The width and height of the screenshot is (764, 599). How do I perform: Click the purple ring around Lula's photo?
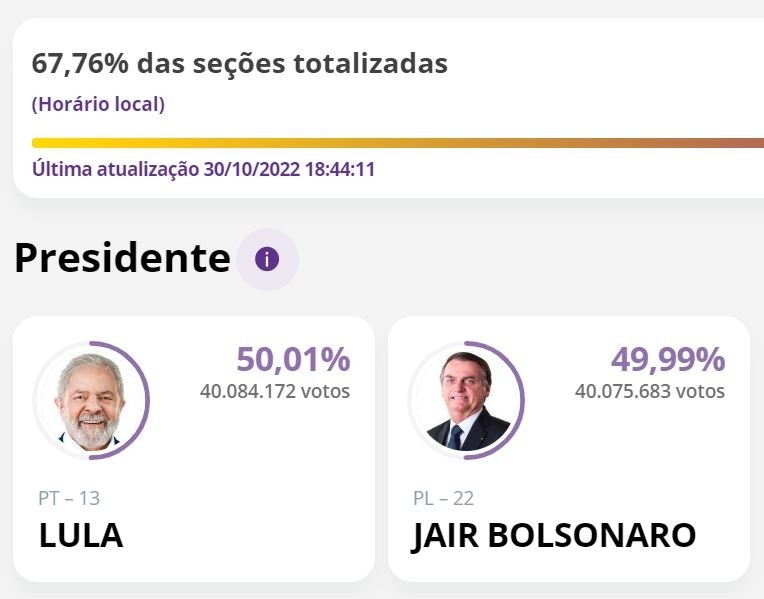147,400
